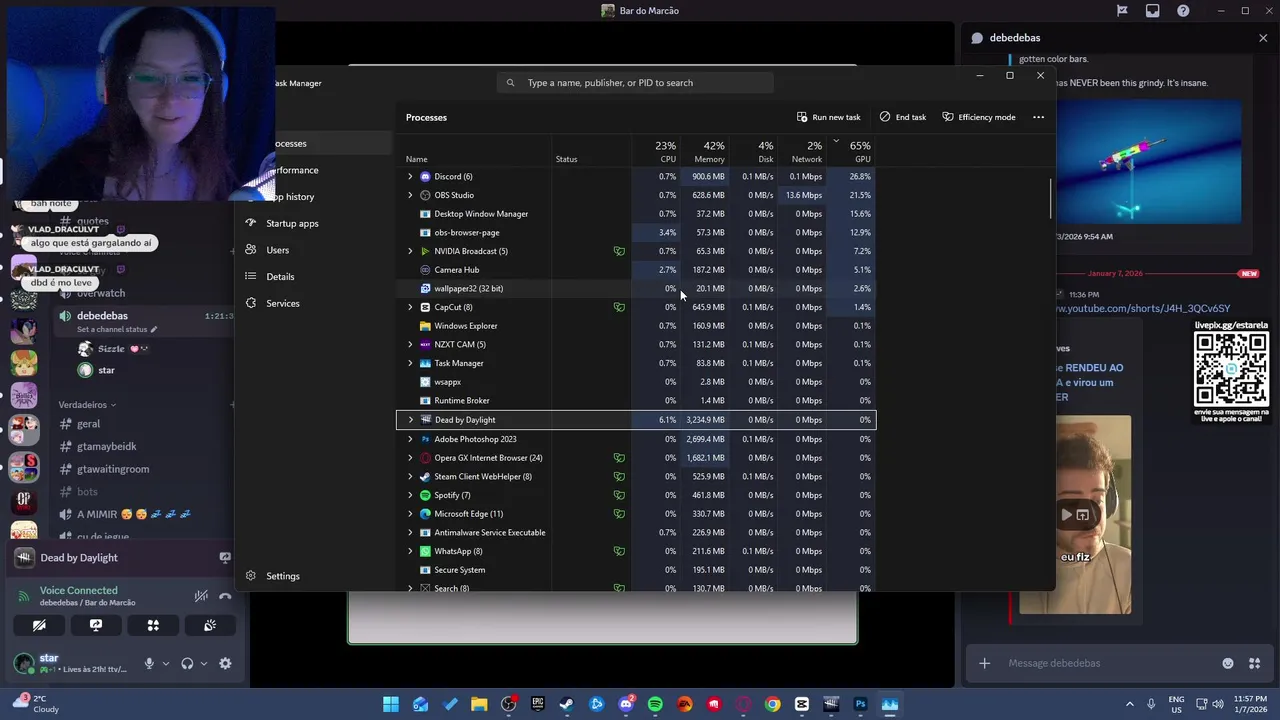Expand NZXT CAM (5) process group
Image resolution: width=1280 pixels, height=720 pixels.
tap(410, 345)
